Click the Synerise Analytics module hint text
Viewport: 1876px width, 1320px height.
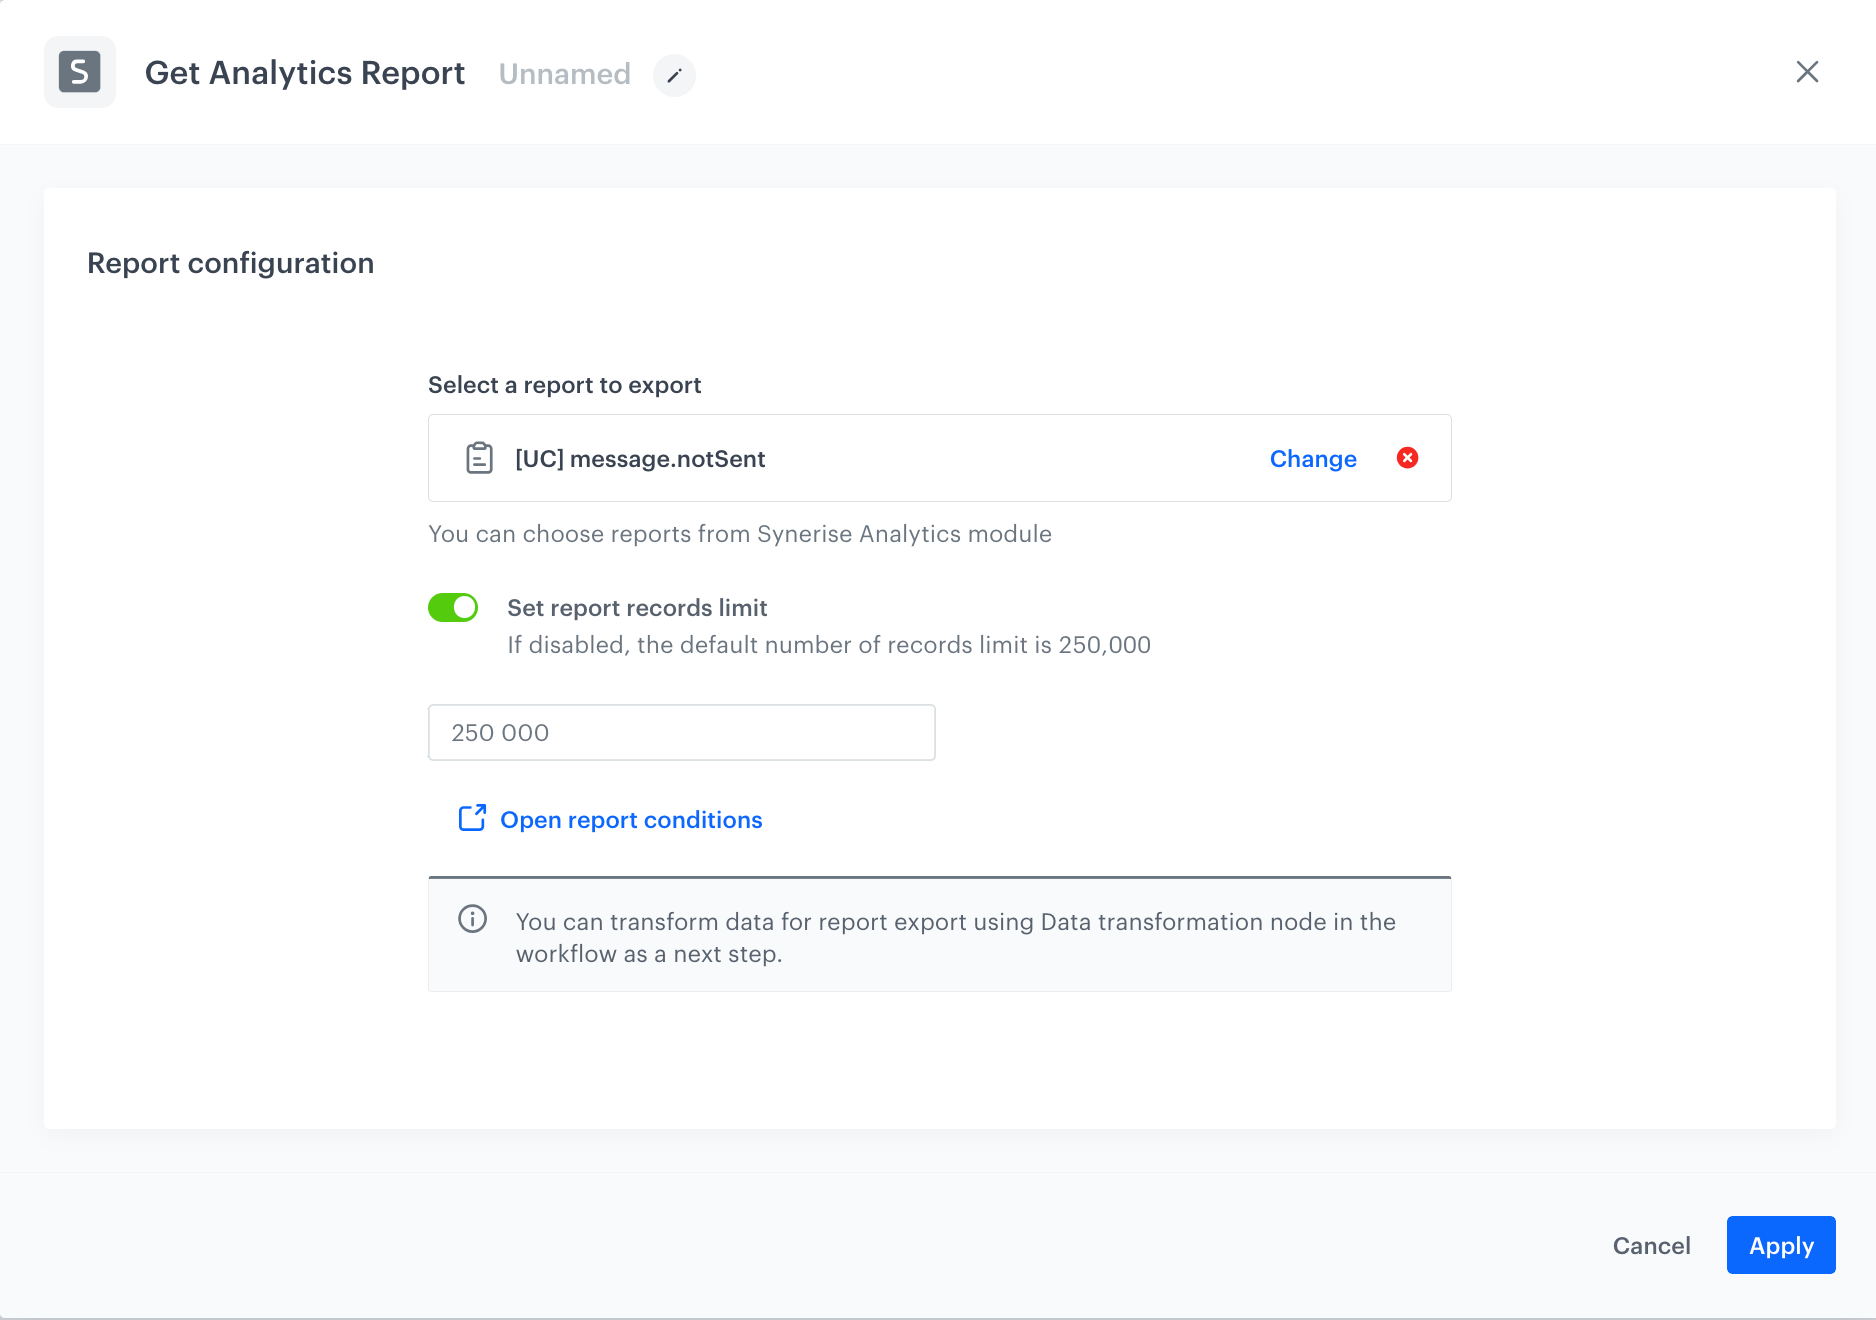[x=739, y=534]
